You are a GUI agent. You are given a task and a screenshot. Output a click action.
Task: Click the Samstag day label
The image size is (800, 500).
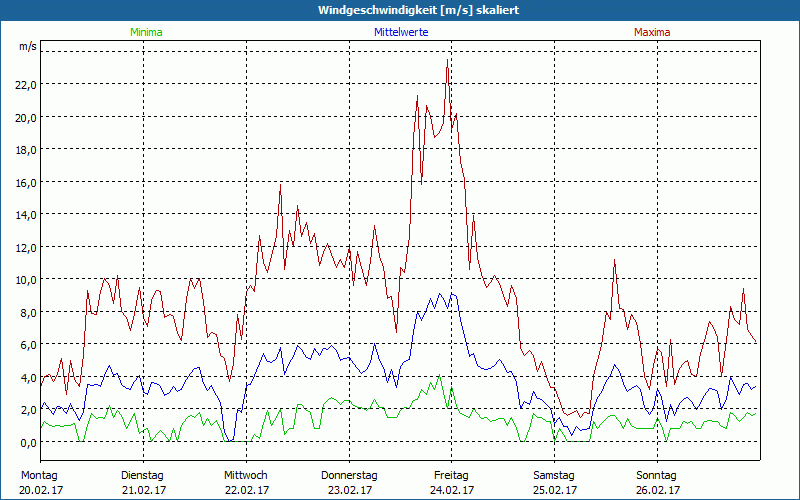click(554, 476)
